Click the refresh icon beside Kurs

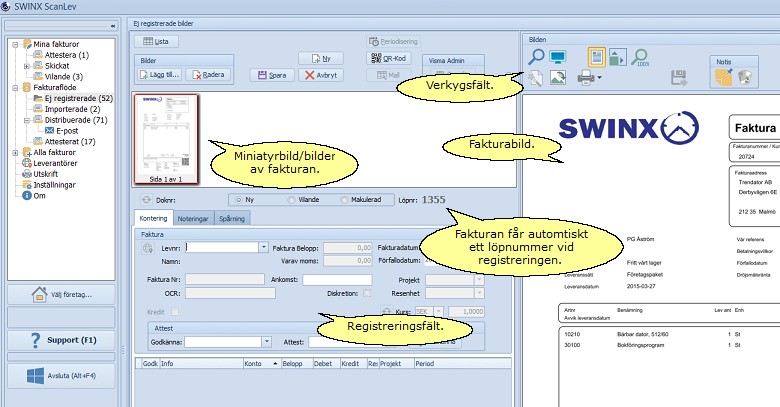[x=386, y=311]
